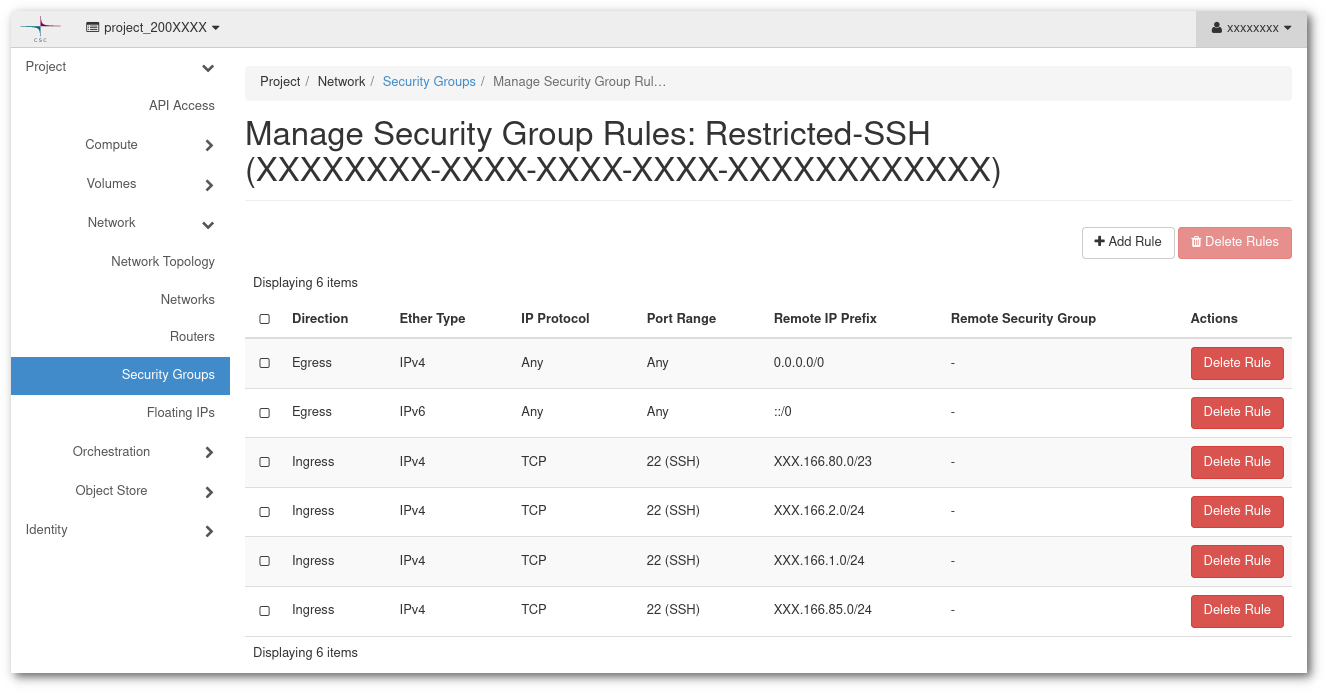Viewport: 1326px width, 692px height.
Task: Check the select-all checkbox in table header
Action: click(264, 318)
